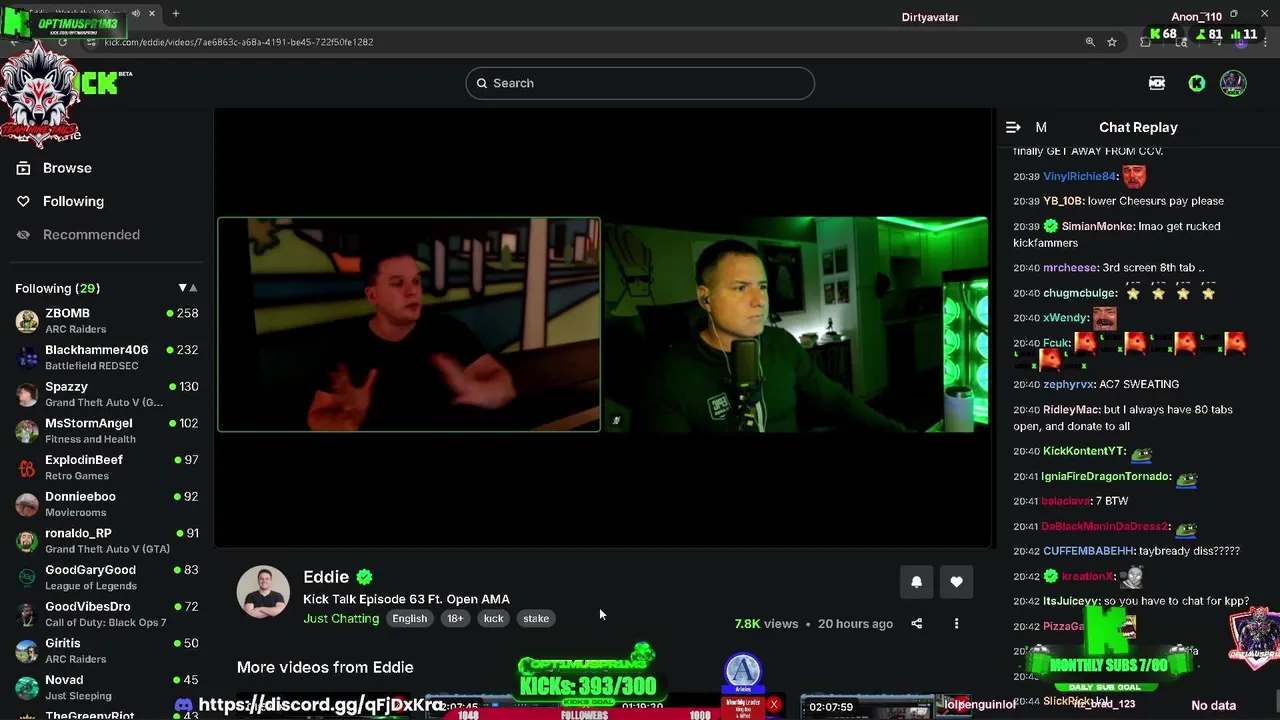This screenshot has width=1280, height=720.
Task: Click the Recommended eye icon in sidebar
Action: point(23,234)
